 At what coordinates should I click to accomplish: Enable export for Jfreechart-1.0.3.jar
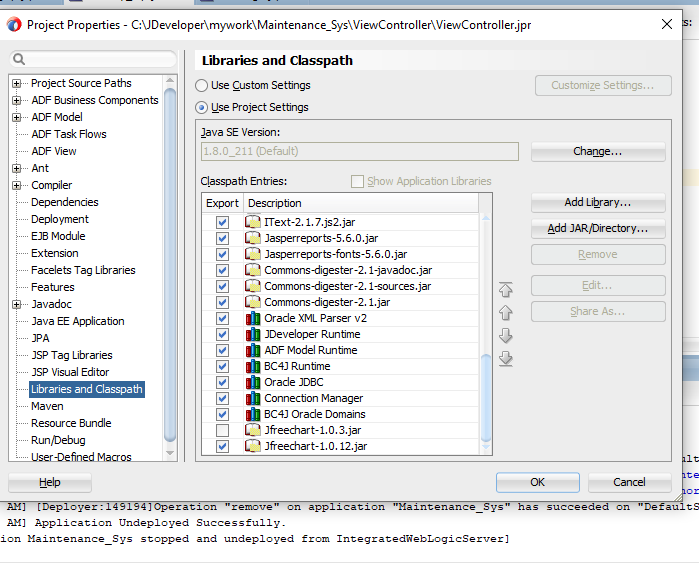coord(222,430)
